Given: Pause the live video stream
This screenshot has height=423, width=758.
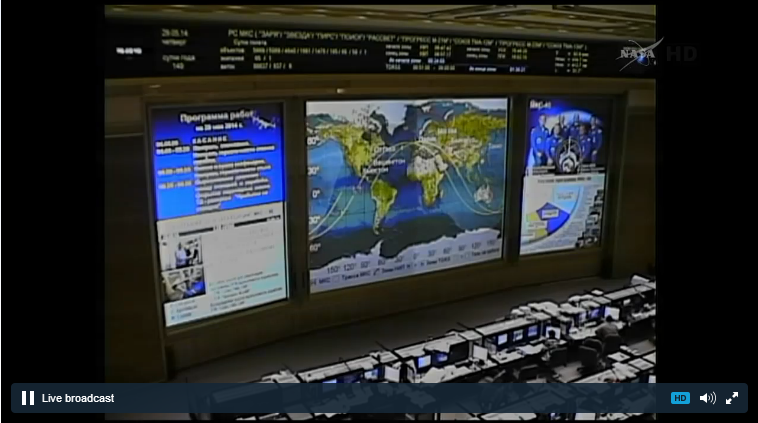Looking at the screenshot, I should [x=28, y=398].
